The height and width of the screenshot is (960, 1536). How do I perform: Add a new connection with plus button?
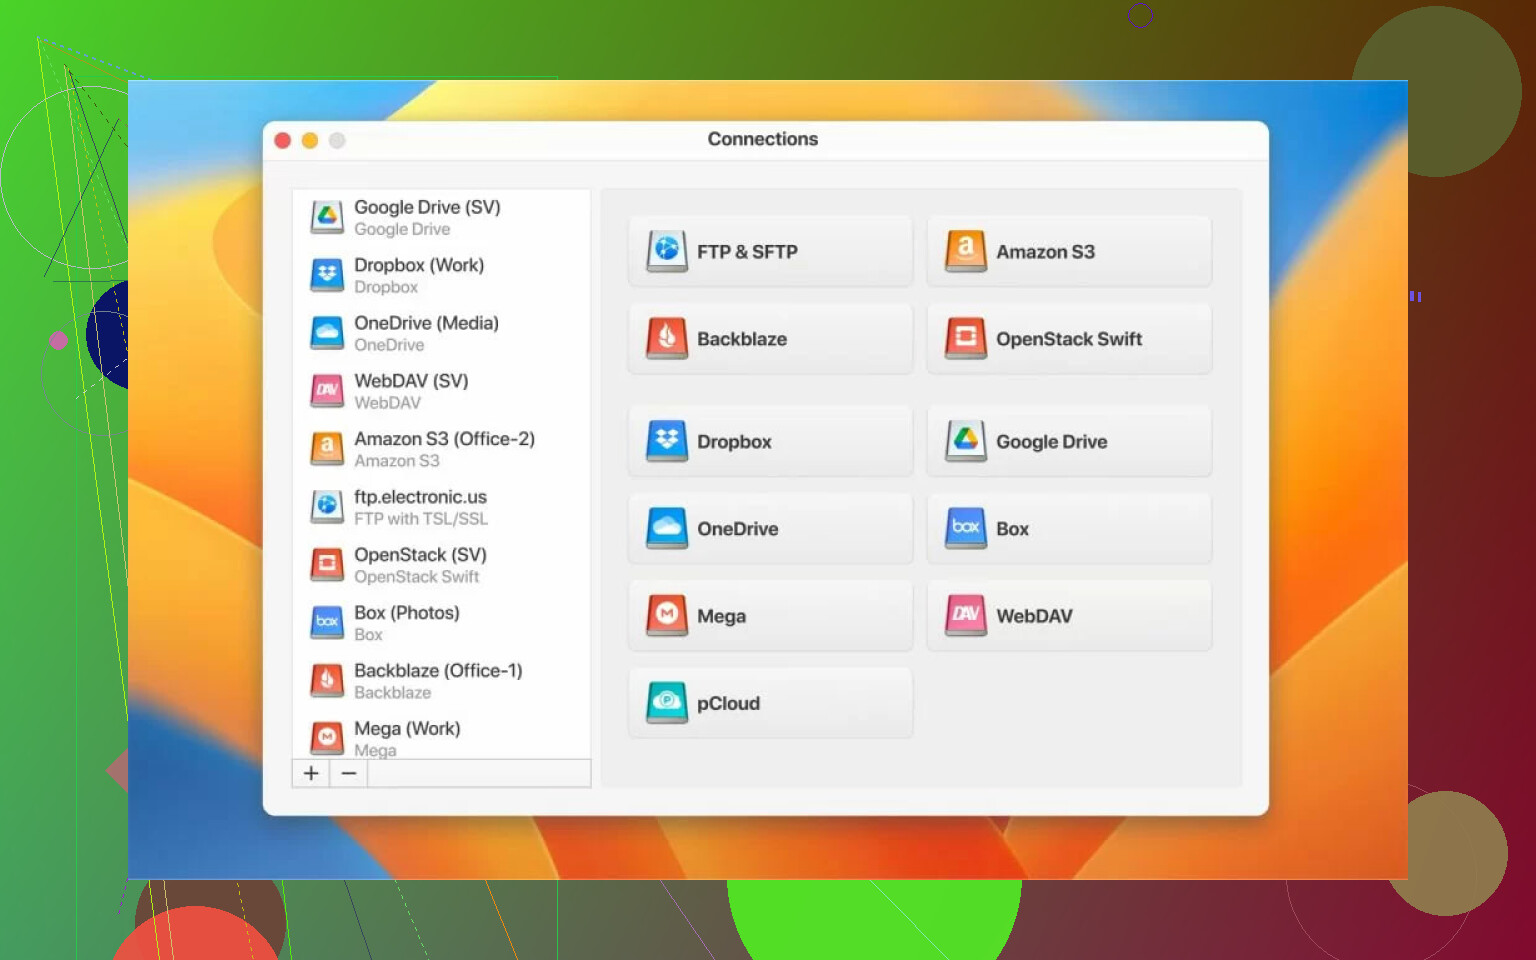[x=311, y=773]
